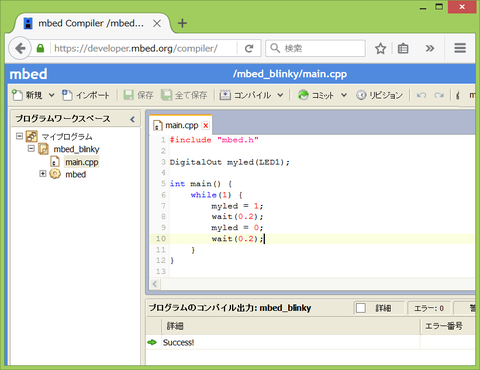The image size is (480, 370).
Task: Click the while(1) line
Action: tap(217, 195)
